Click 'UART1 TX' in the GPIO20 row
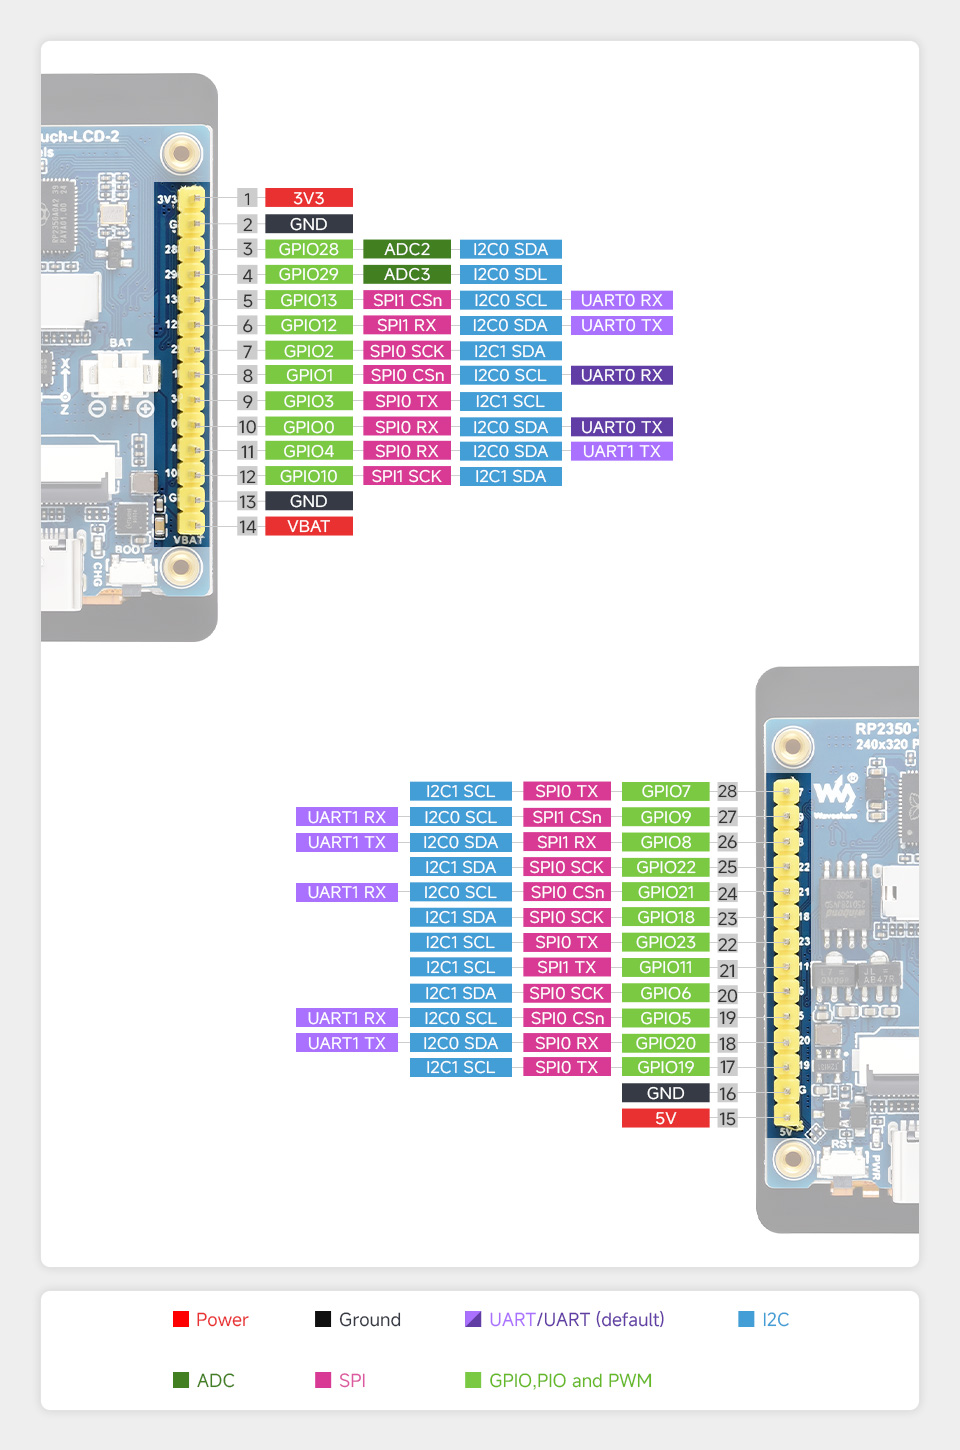The height and width of the screenshot is (1450, 960). pyautogui.click(x=347, y=1043)
